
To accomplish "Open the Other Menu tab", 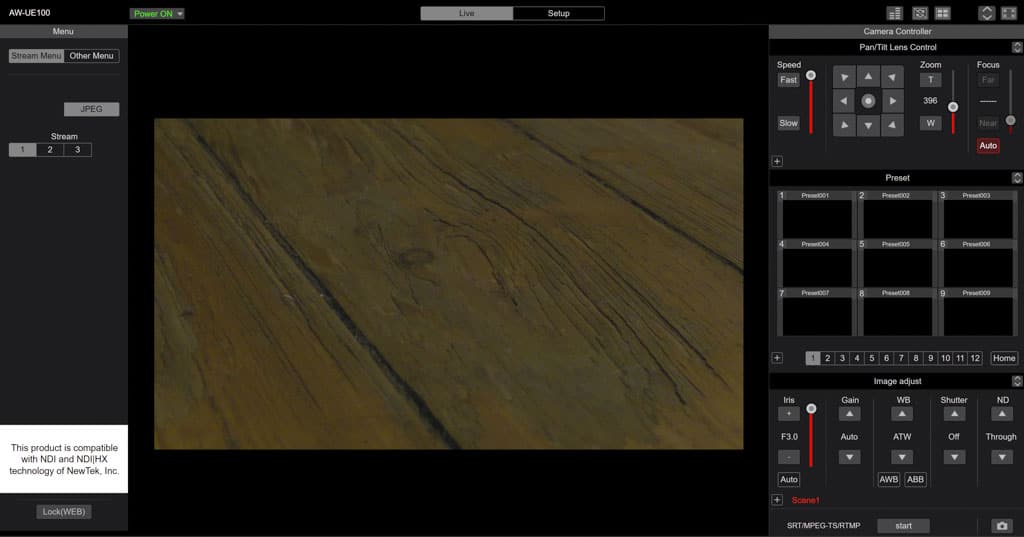I will (x=92, y=56).
